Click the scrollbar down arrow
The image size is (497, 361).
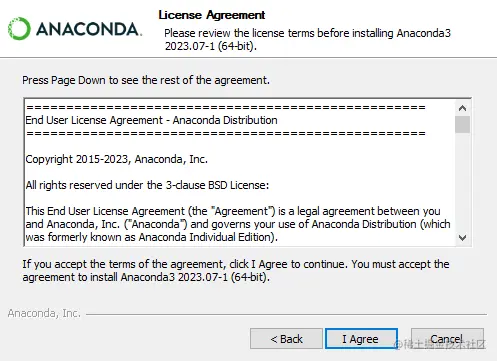tap(462, 238)
